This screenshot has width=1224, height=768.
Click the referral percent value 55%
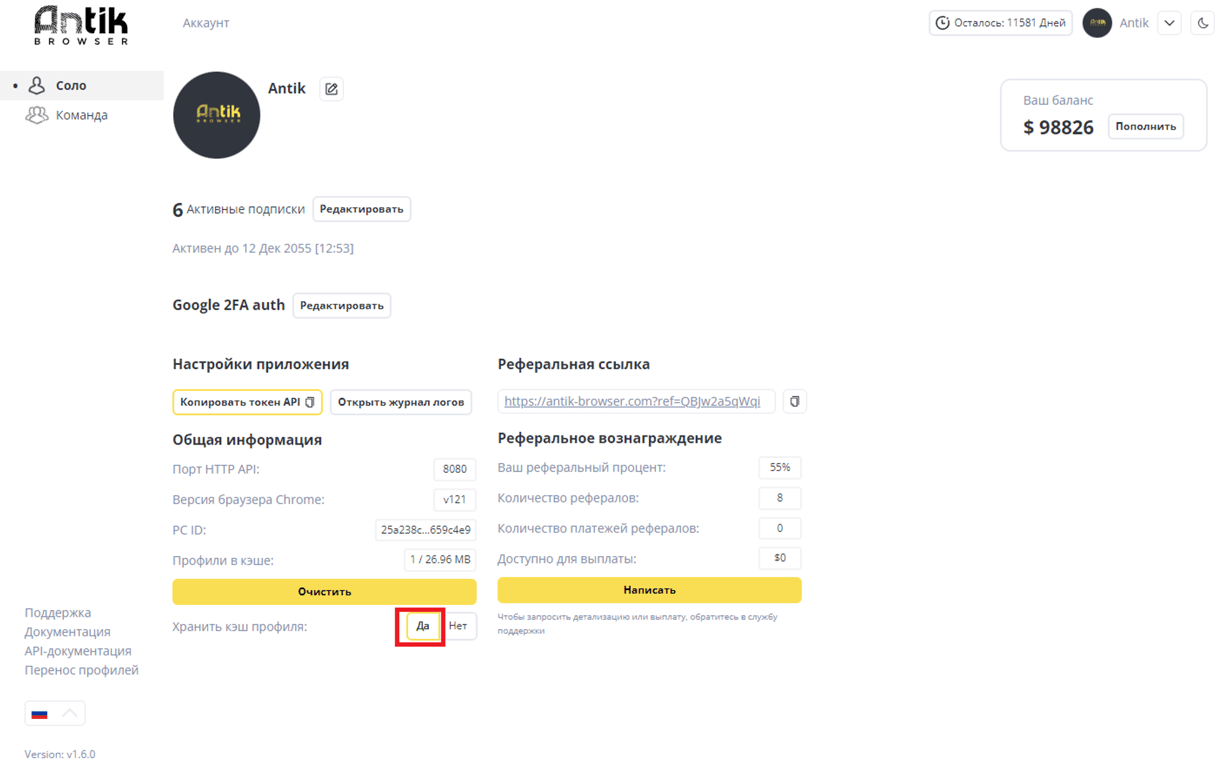click(780, 467)
